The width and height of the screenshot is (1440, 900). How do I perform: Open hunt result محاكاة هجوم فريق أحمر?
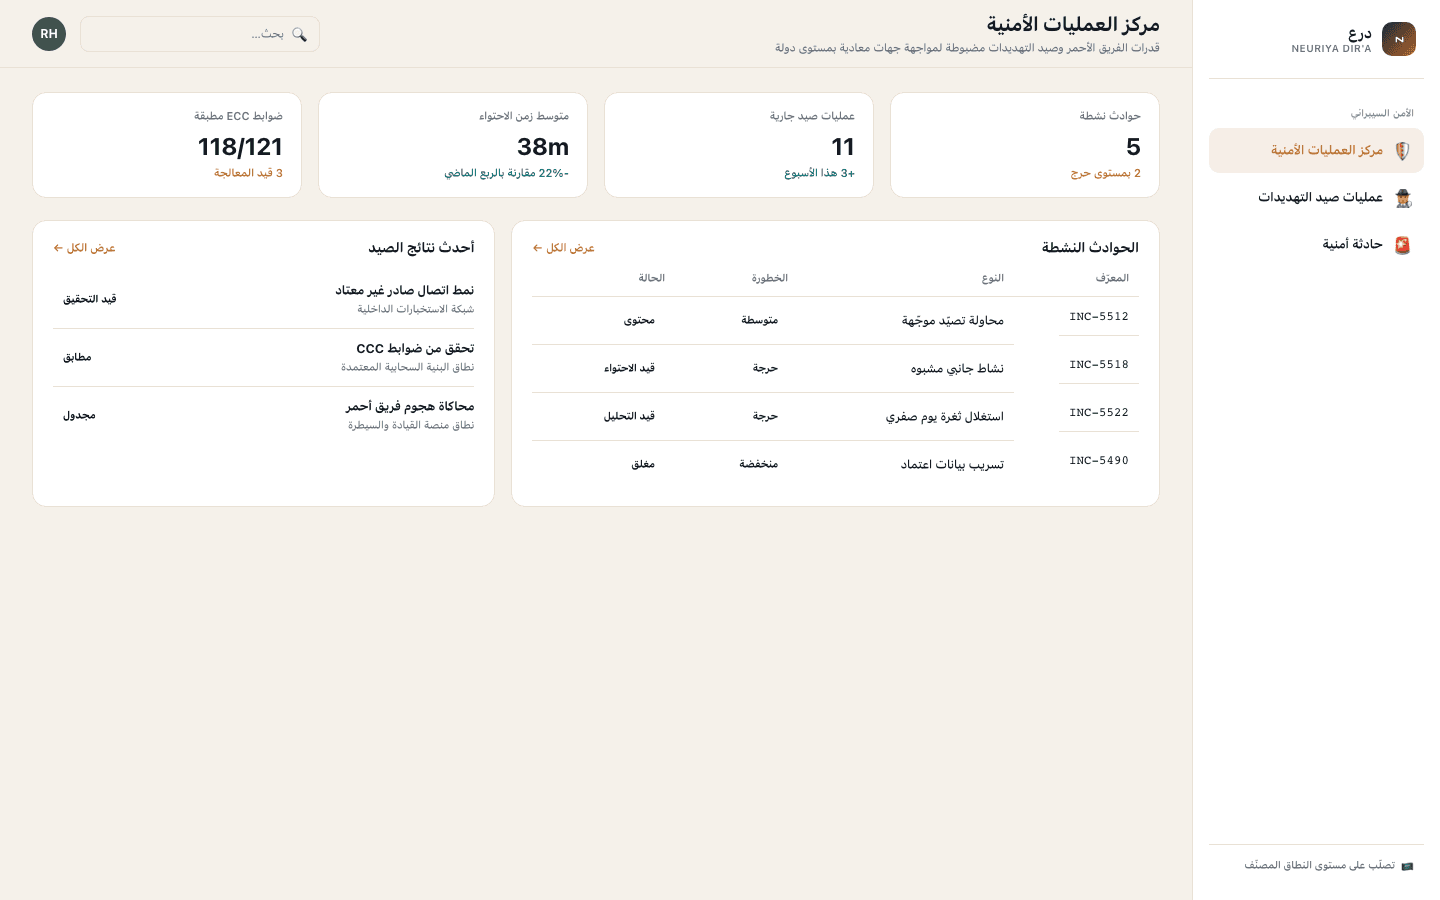pos(410,406)
